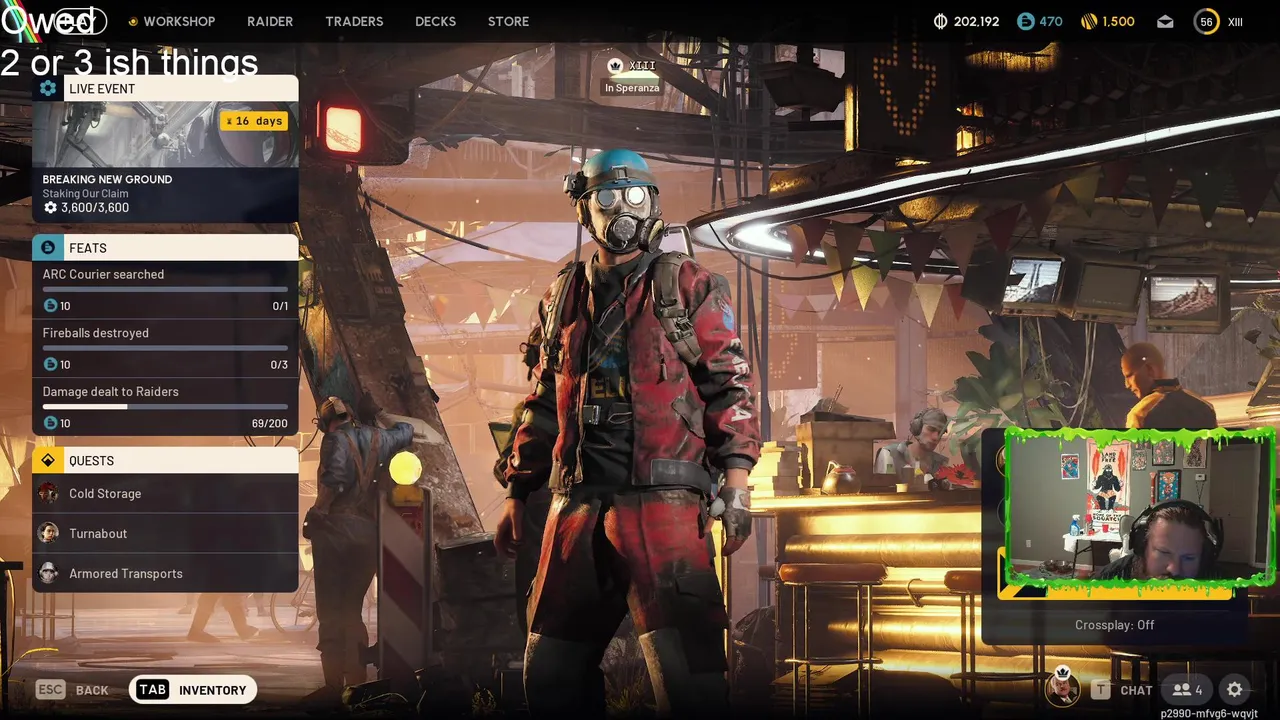Click the 16 days event badge
Screen dimensions: 1280x720
[x=254, y=121]
